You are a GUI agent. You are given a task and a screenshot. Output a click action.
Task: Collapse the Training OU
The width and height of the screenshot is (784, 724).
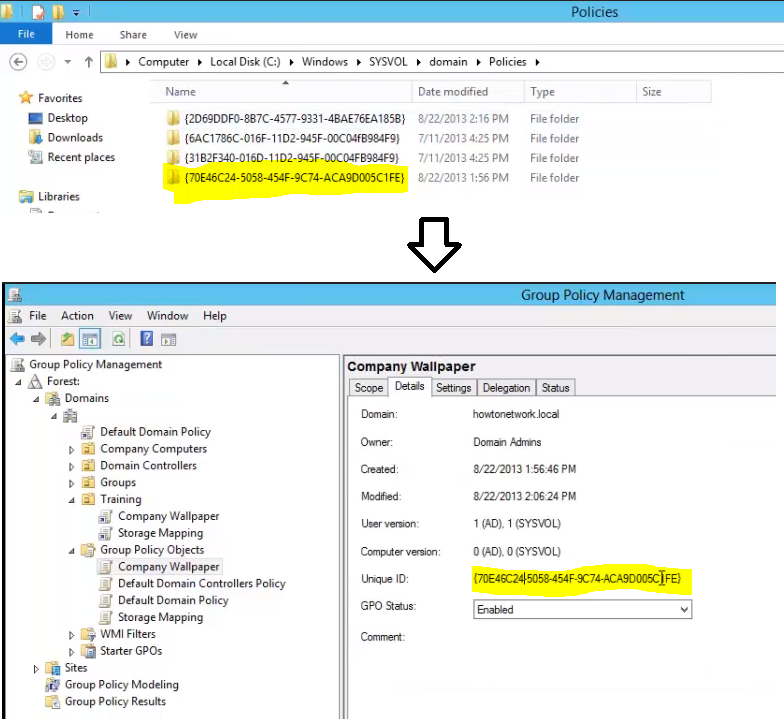coord(72,500)
